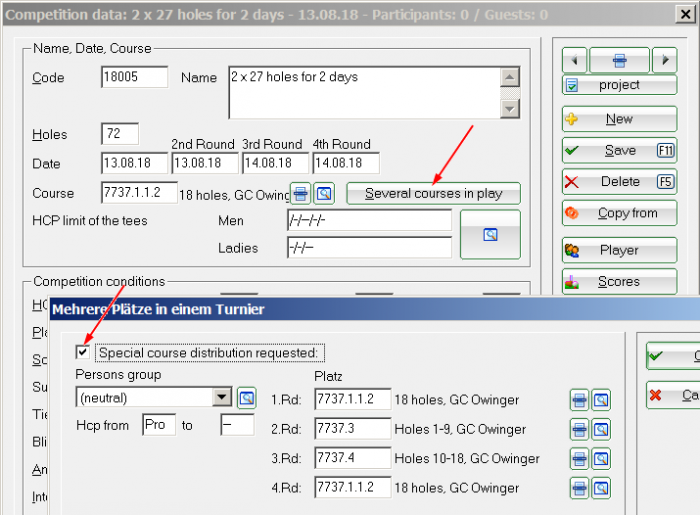Image resolution: width=700 pixels, height=515 pixels.
Task: Click the list icon between navigation arrows
Action: (x=619, y=60)
